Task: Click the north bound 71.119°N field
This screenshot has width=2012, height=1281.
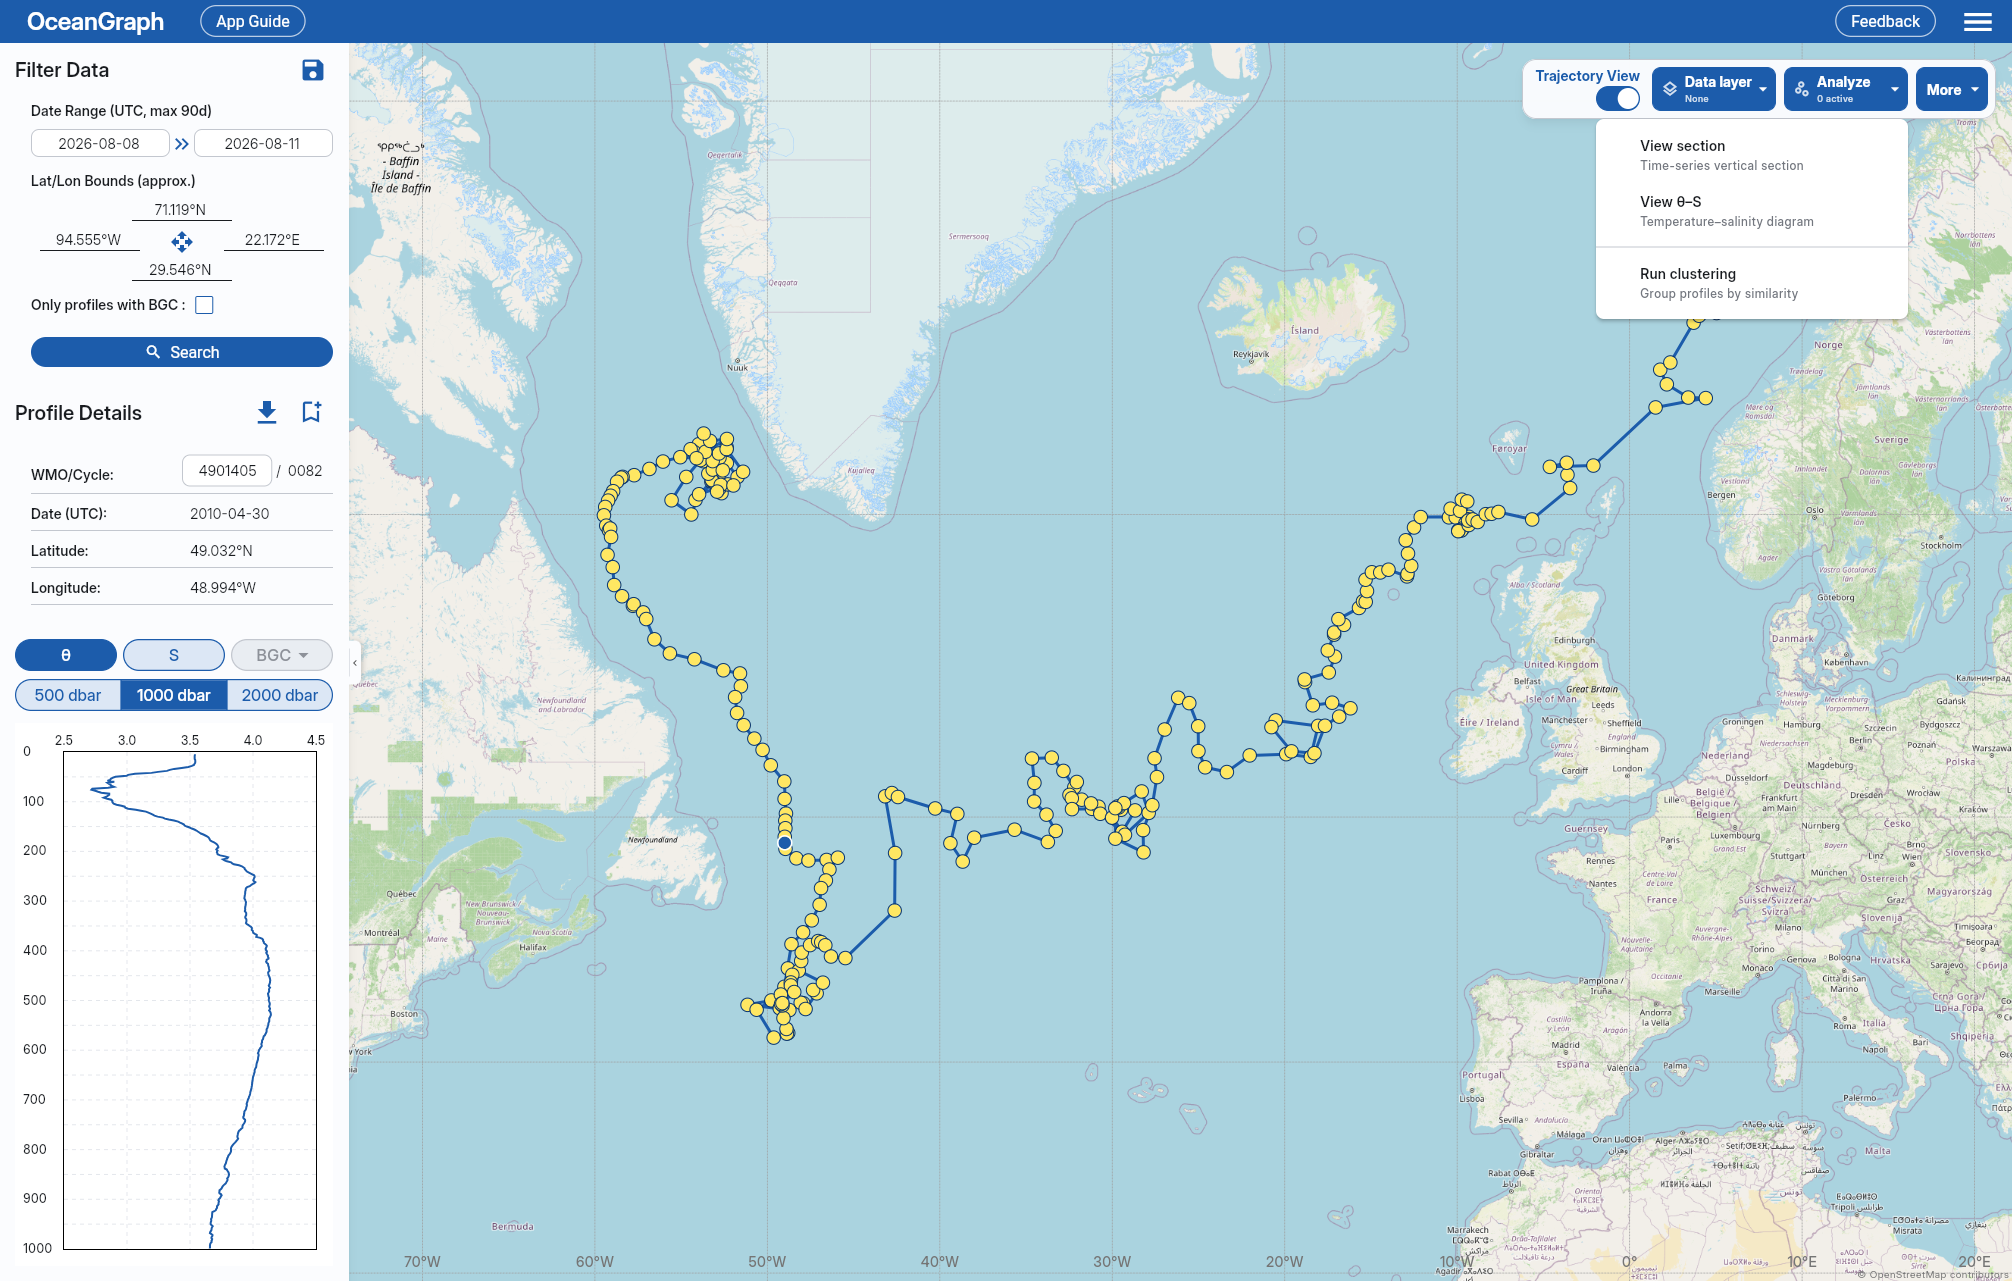Action: 181,210
